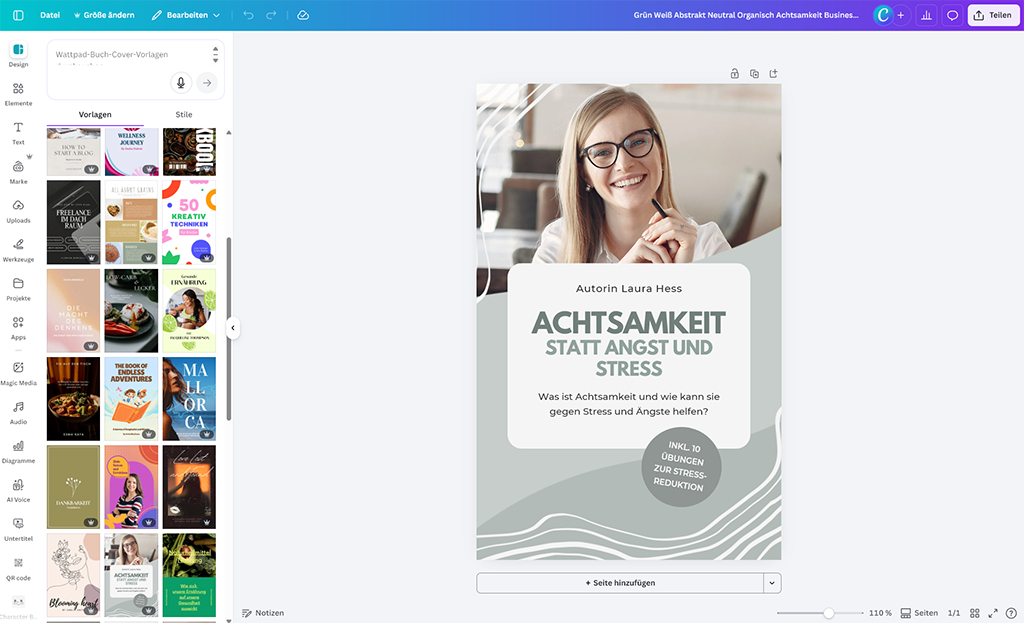
Task: Open the Design sidebar panel
Action: (x=18, y=55)
